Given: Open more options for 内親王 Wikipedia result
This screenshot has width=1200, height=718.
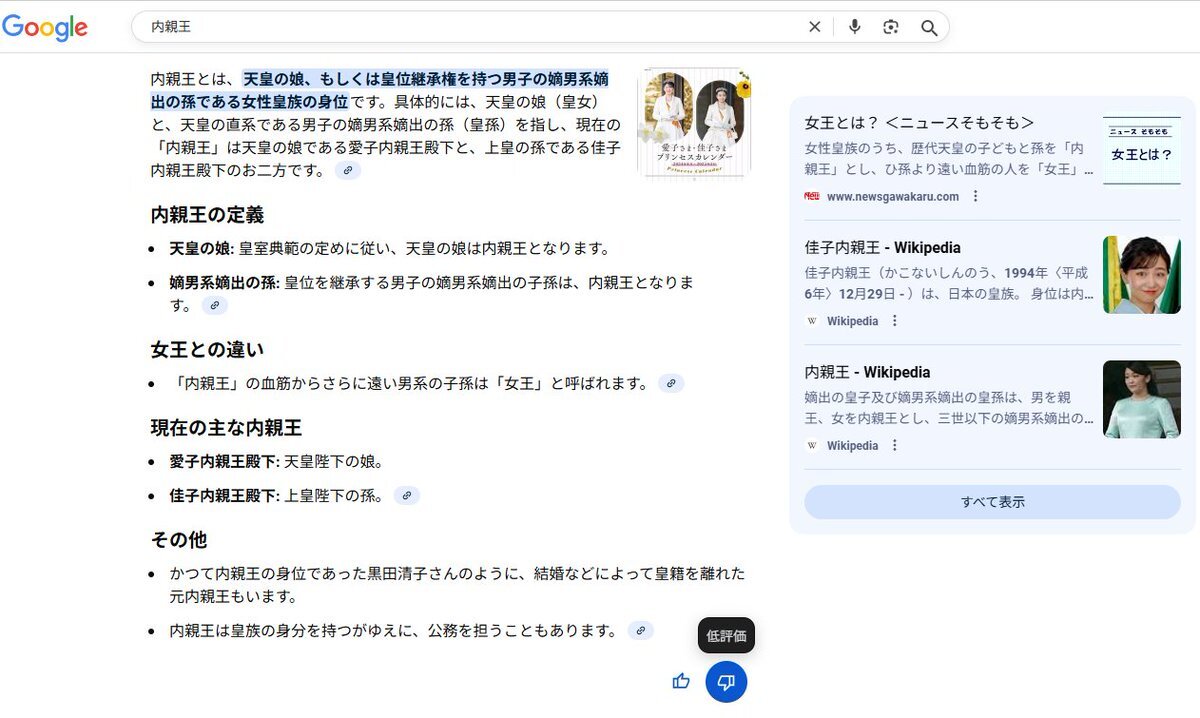Looking at the screenshot, I should [x=895, y=446].
